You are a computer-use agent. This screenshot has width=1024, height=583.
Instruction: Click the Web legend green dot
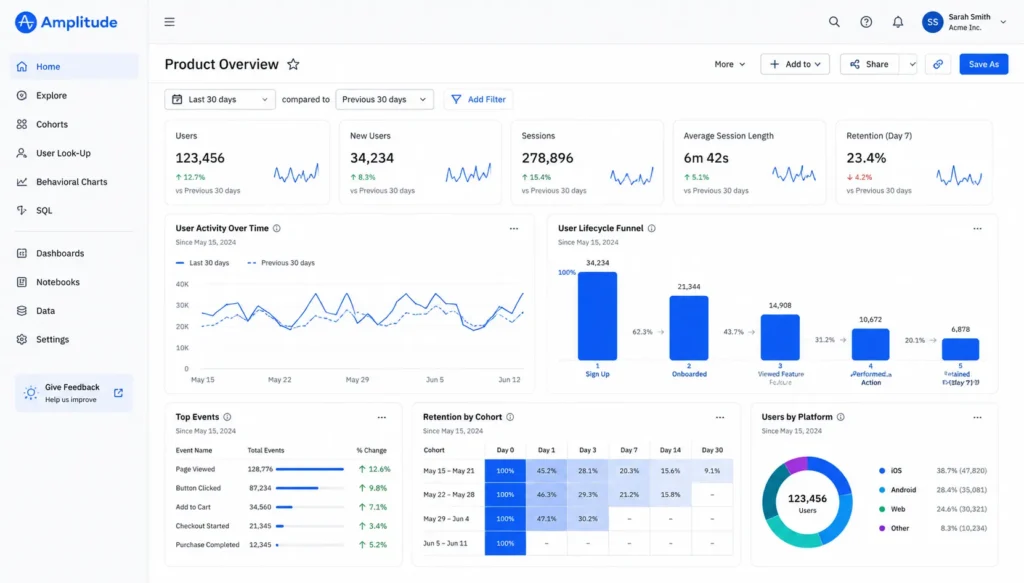[x=882, y=509]
